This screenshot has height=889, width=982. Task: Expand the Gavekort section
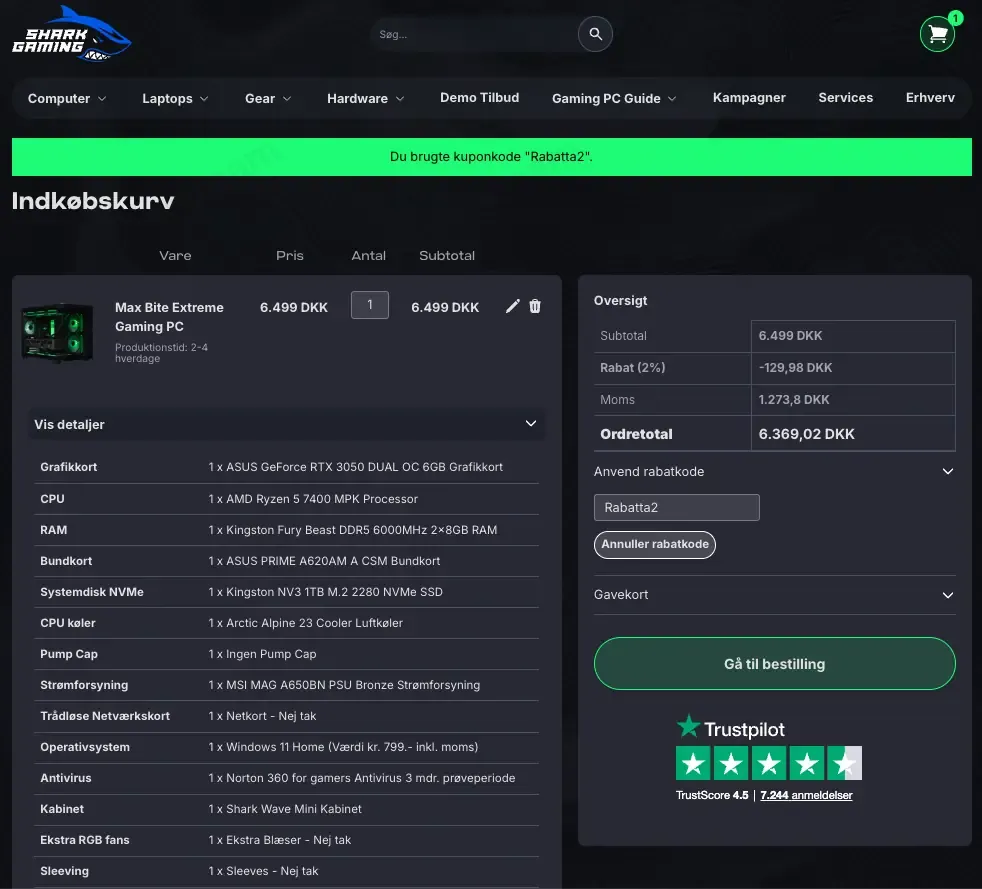tap(774, 595)
